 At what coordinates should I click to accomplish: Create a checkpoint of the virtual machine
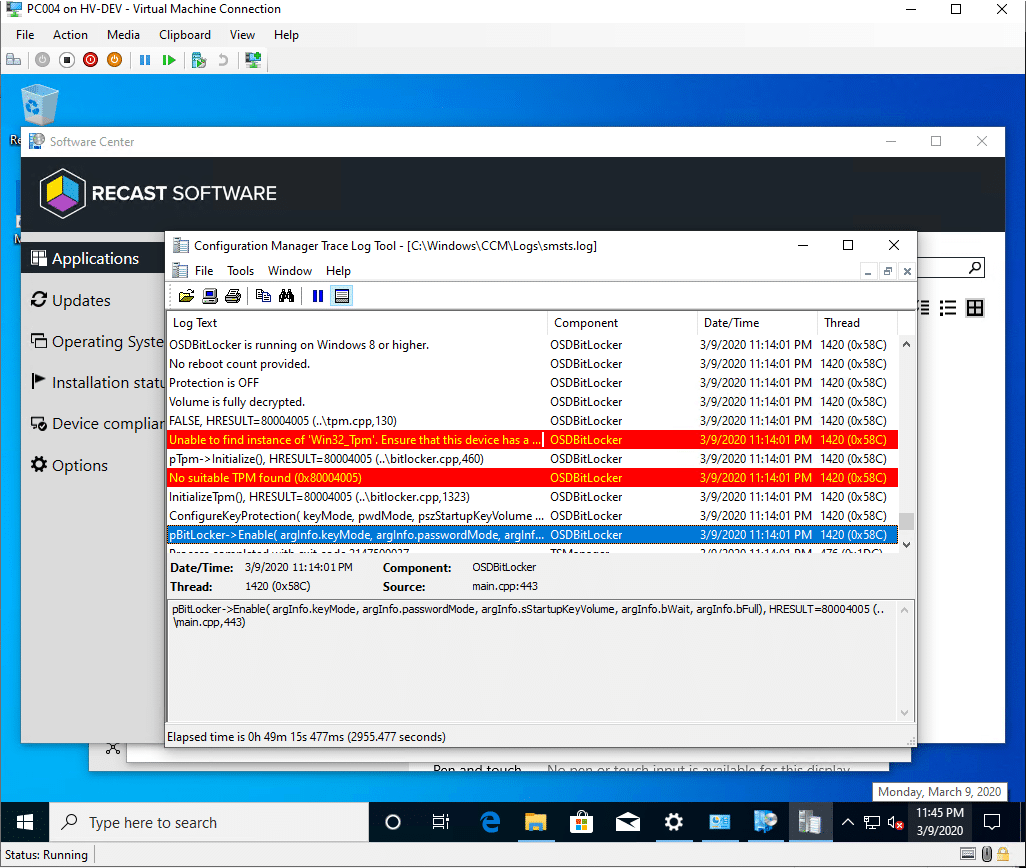click(198, 59)
